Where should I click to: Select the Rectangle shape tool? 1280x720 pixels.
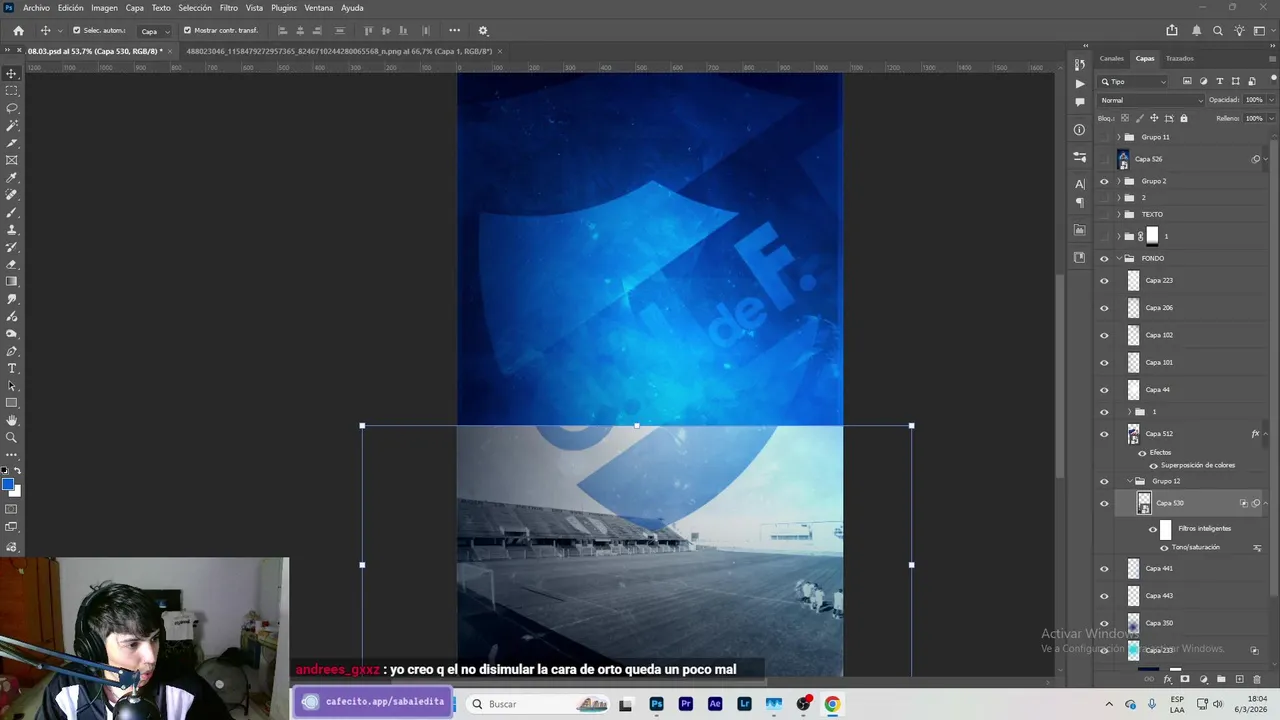[12, 403]
